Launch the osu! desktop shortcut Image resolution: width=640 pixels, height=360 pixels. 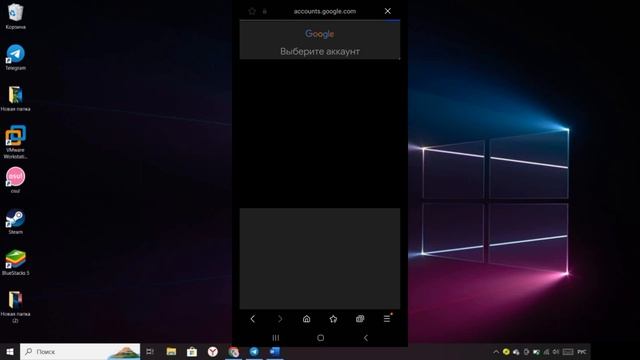click(16, 180)
